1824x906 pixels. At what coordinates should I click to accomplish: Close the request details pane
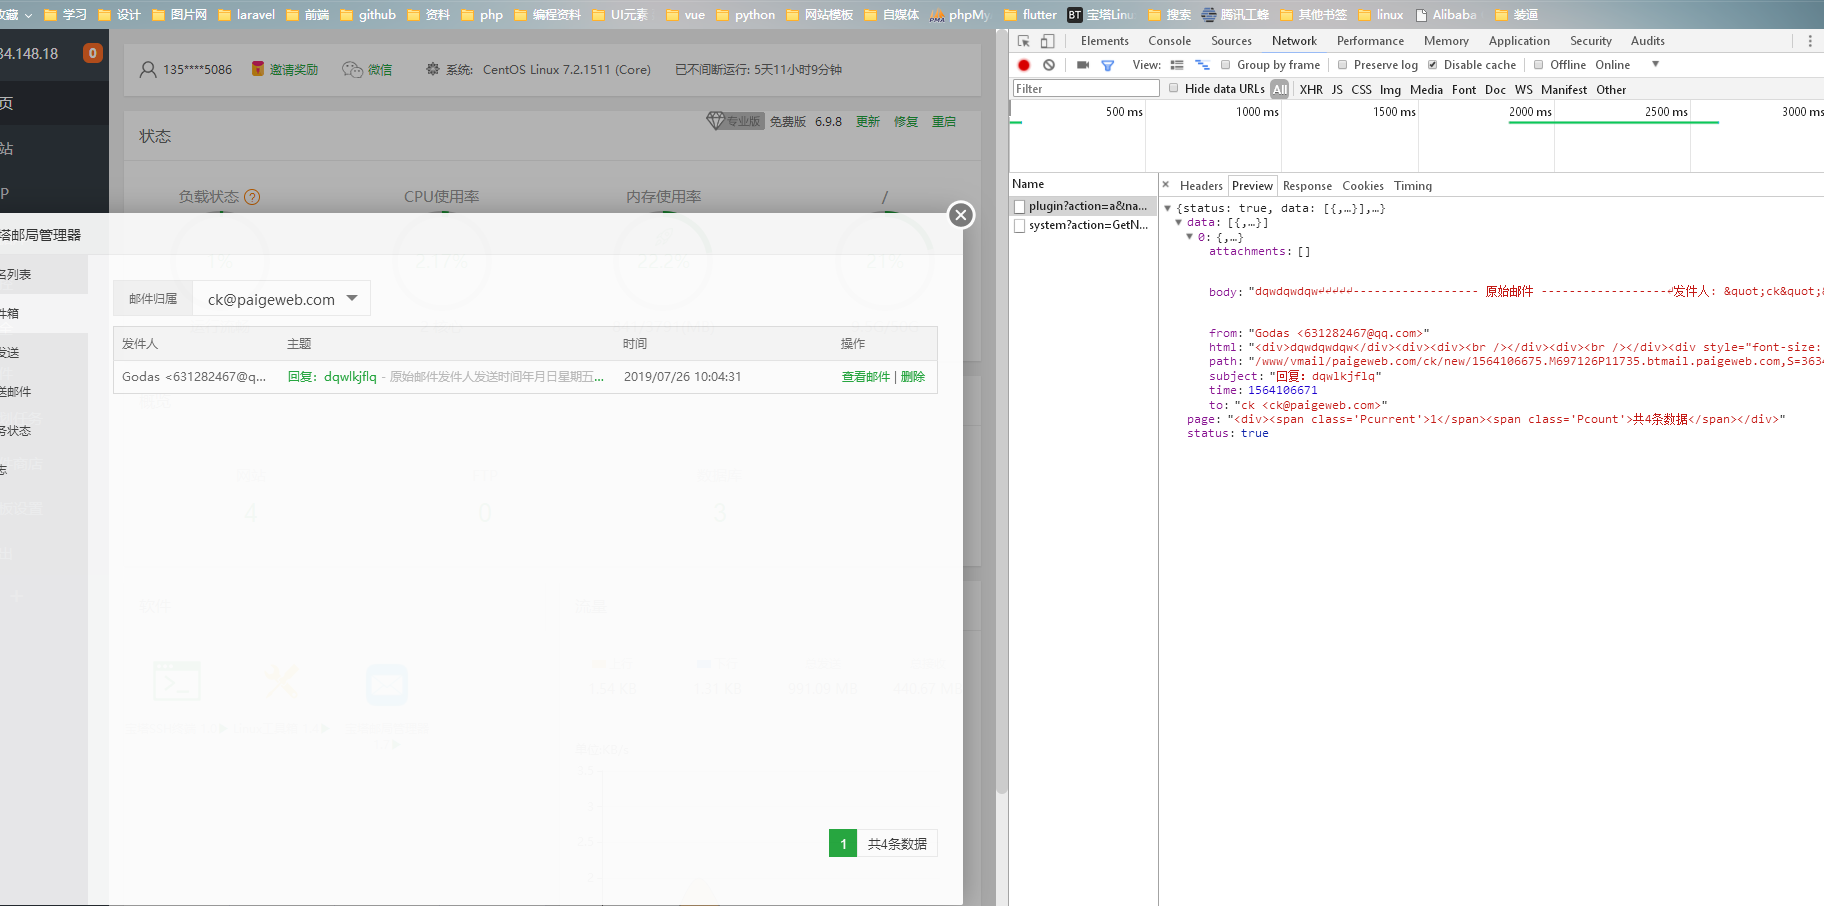[x=1166, y=185]
